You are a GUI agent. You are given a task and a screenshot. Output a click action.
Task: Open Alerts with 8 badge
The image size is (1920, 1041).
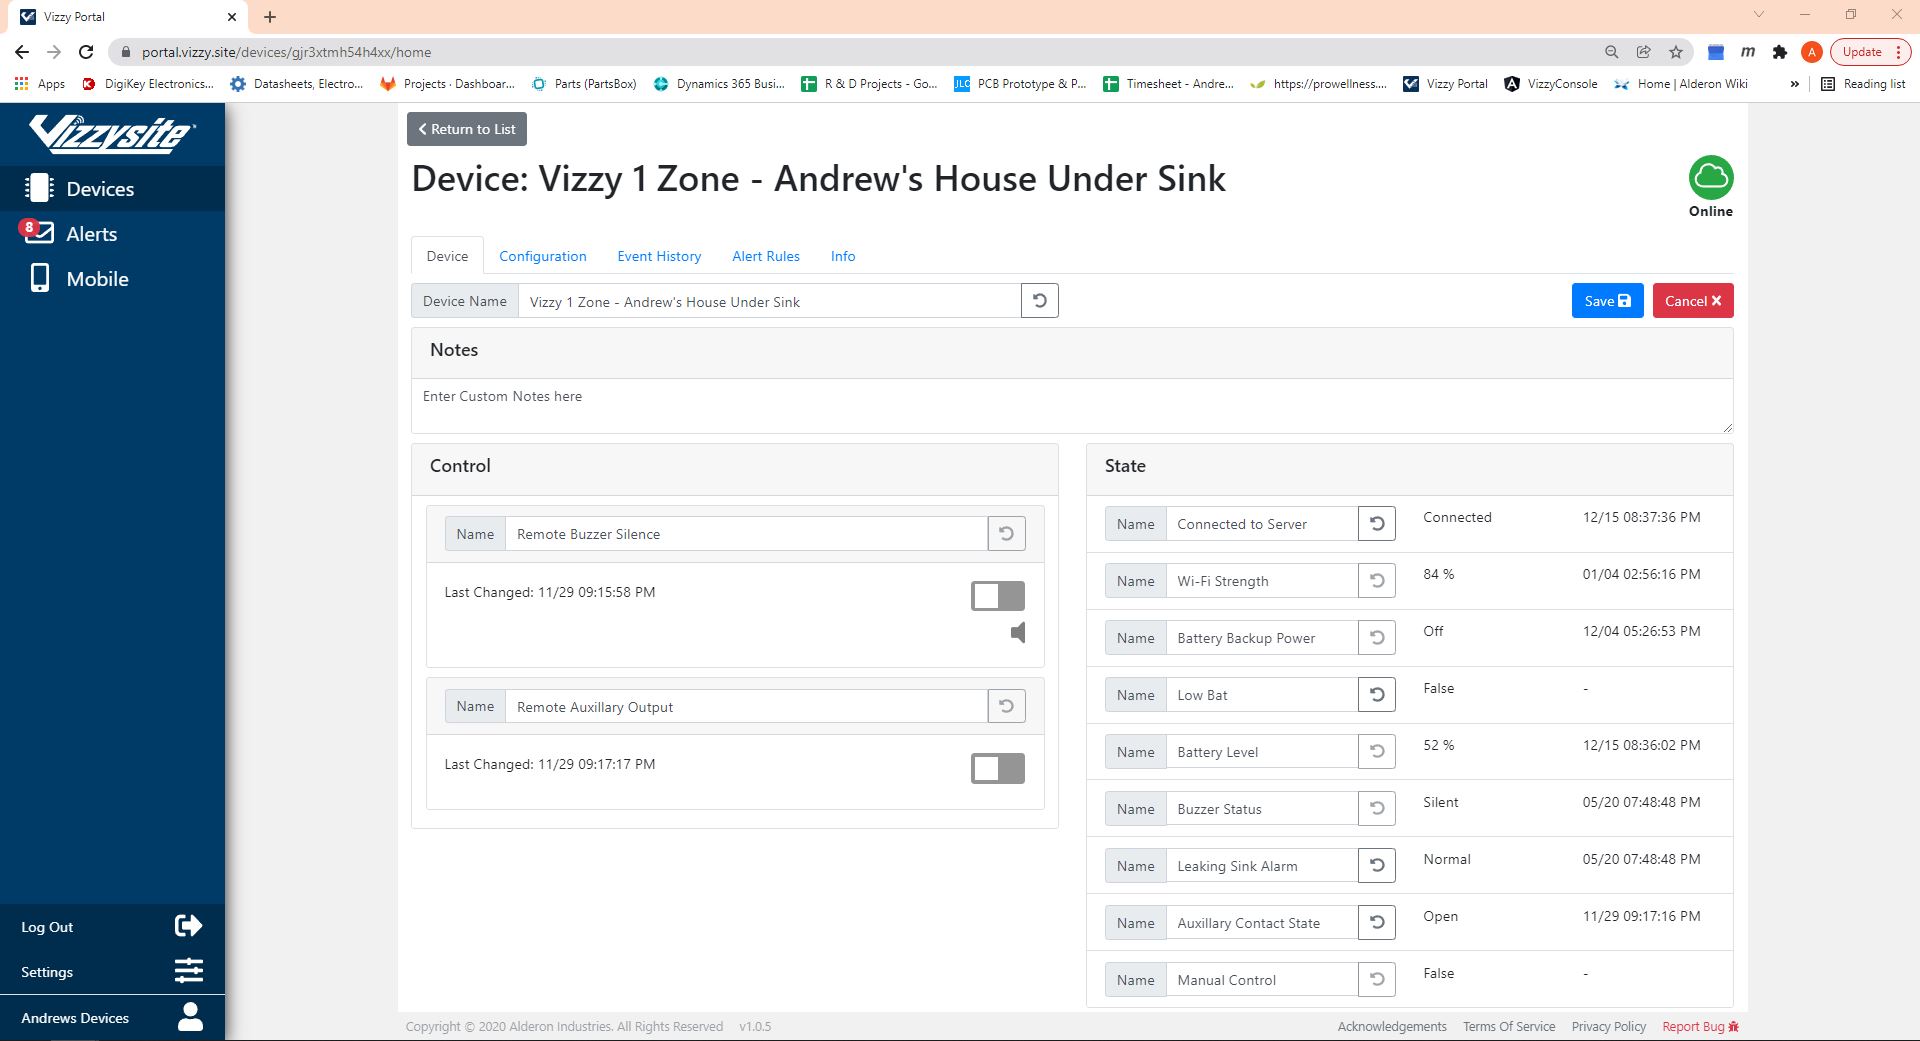click(112, 233)
